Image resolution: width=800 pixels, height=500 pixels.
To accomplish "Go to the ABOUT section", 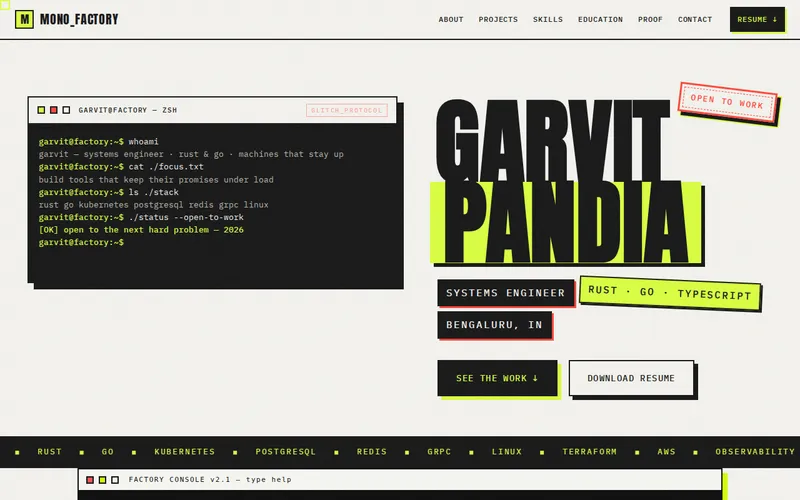I will 451,19.
